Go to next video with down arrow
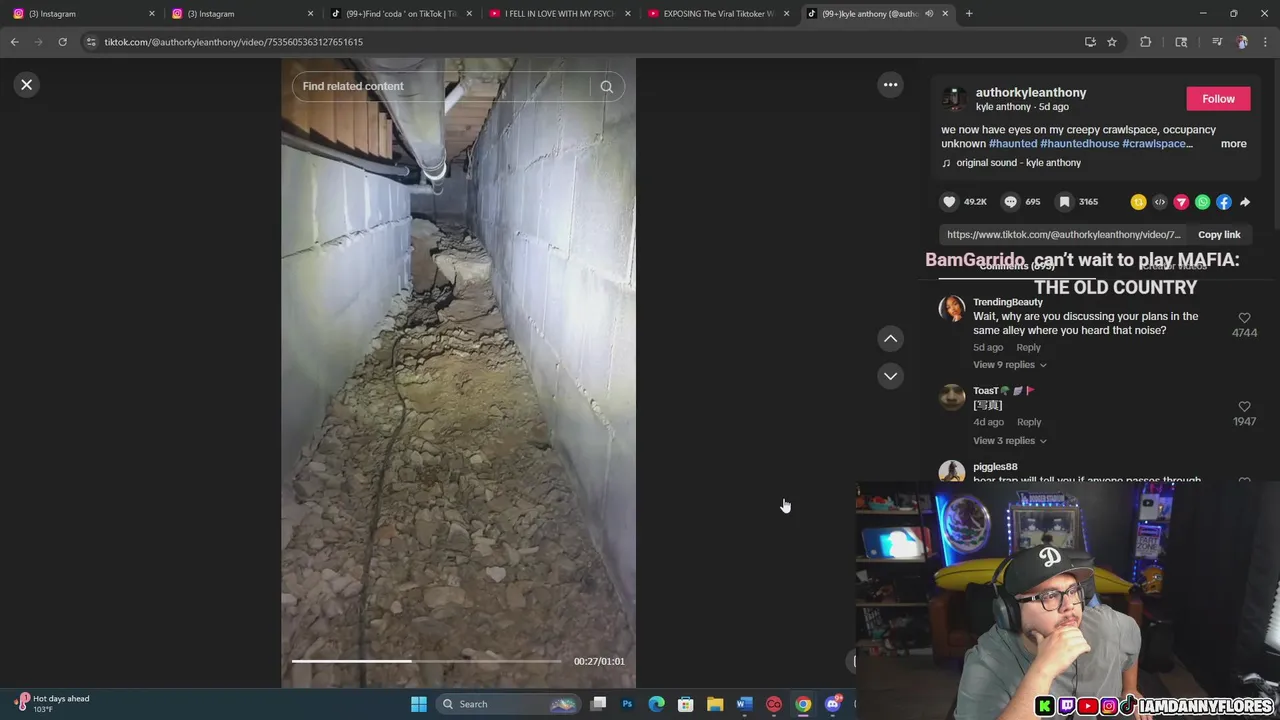Image resolution: width=1280 pixels, height=720 pixels. click(890, 376)
